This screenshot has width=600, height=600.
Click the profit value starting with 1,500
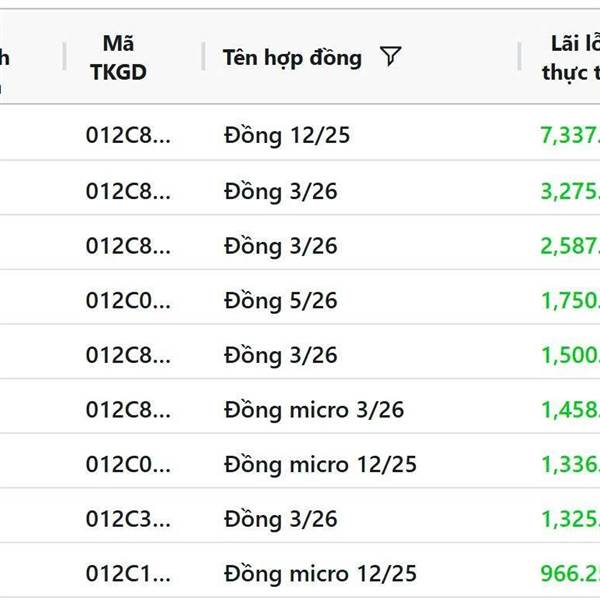click(x=570, y=355)
